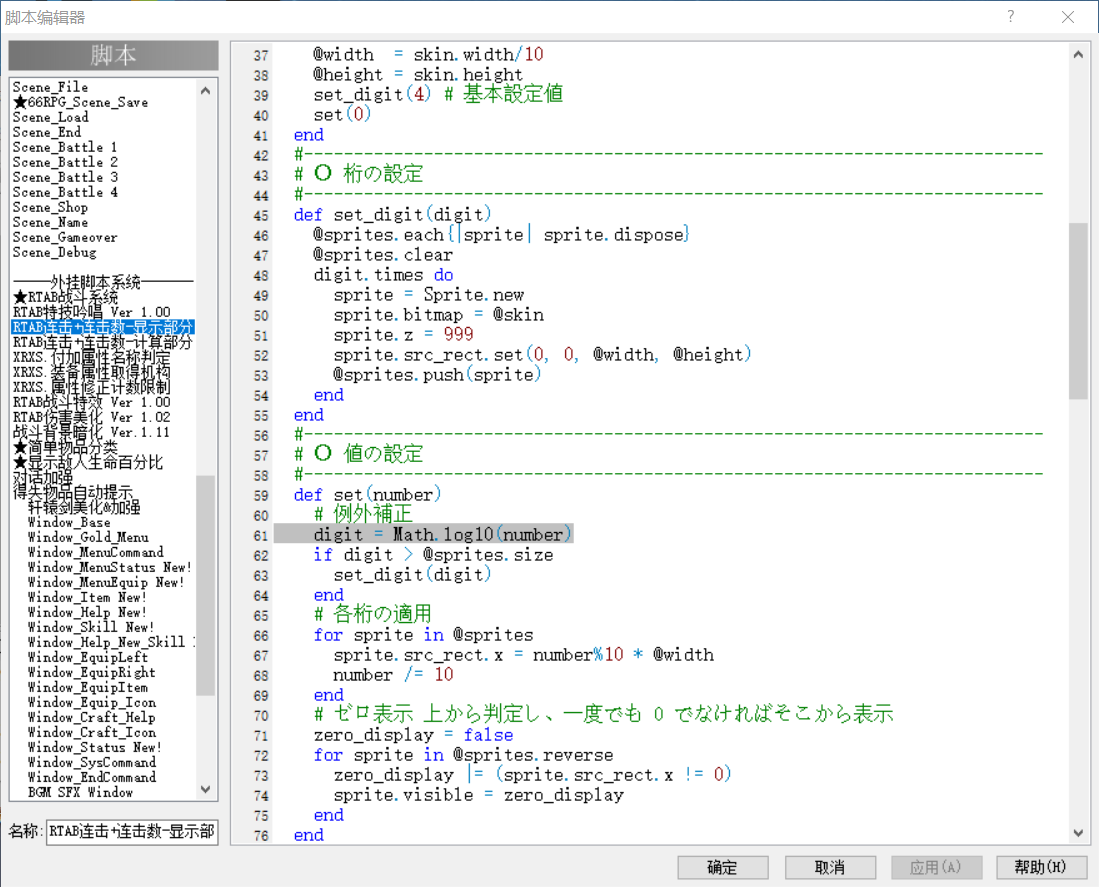
Task: Click the code editor scroll-down arrow
Action: [x=1078, y=833]
